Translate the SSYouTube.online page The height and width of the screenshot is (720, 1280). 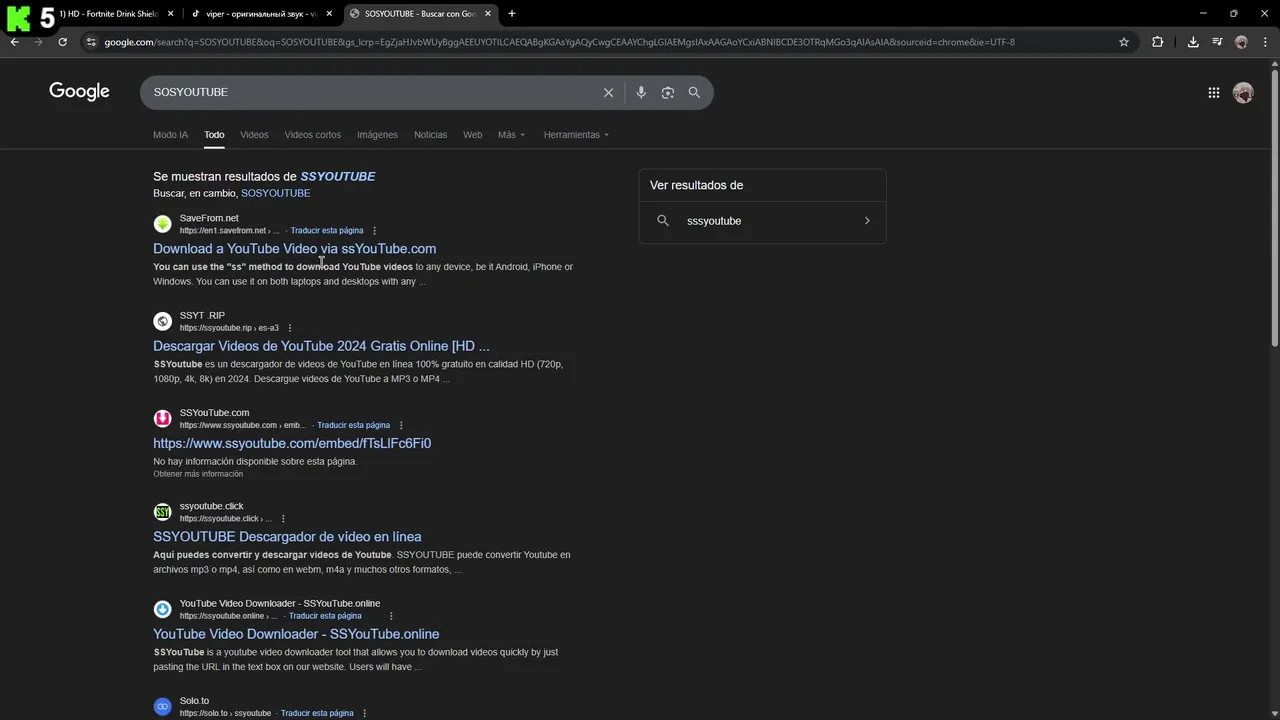tap(325, 616)
